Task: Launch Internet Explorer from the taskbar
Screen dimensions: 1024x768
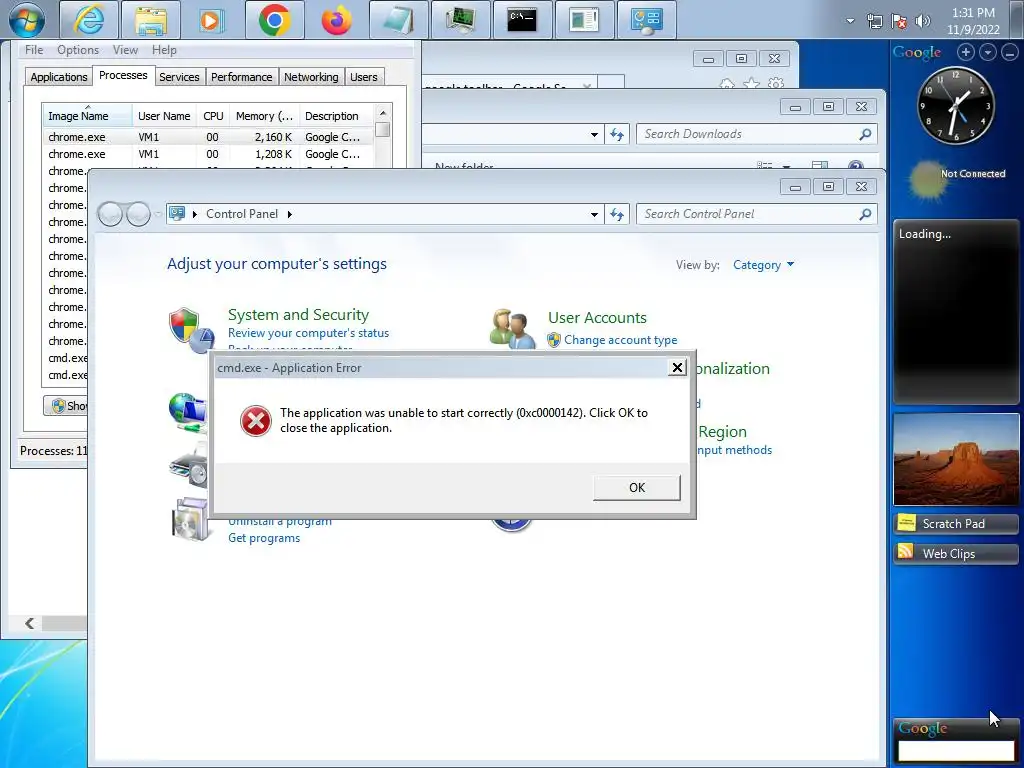Action: [x=89, y=20]
